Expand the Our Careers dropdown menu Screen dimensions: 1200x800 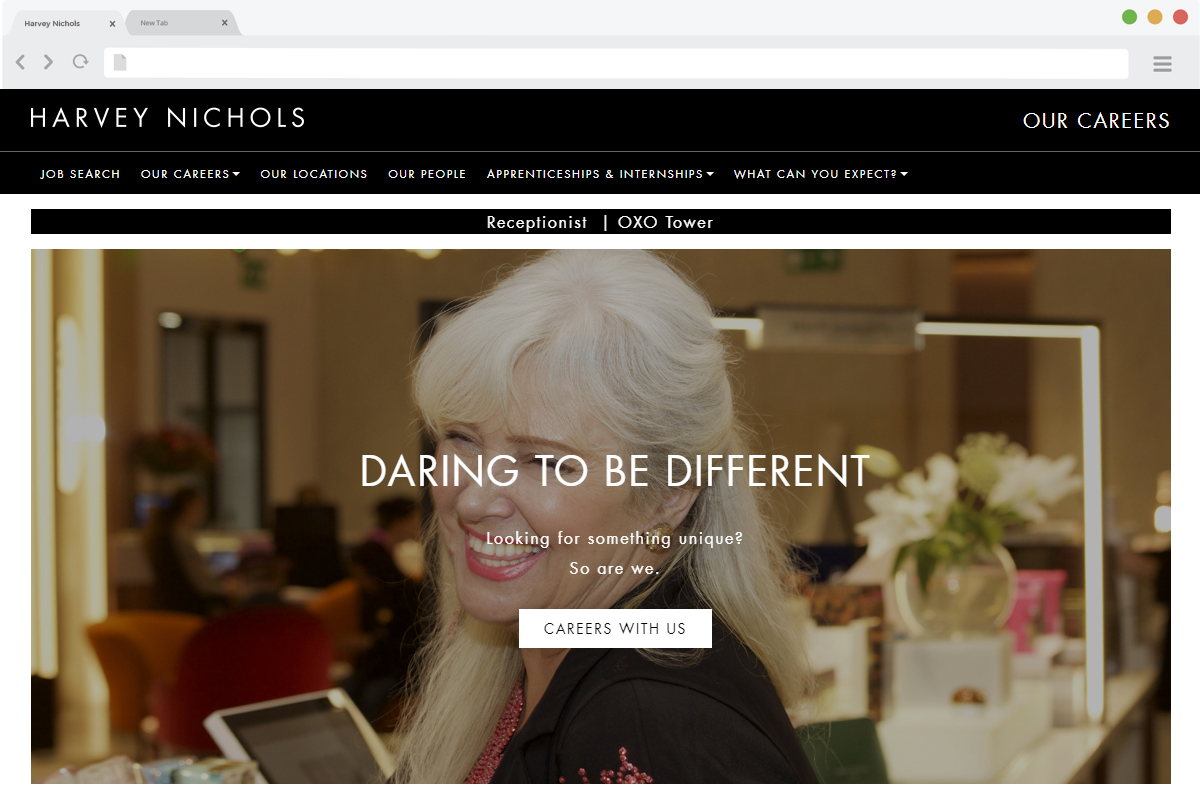(190, 174)
